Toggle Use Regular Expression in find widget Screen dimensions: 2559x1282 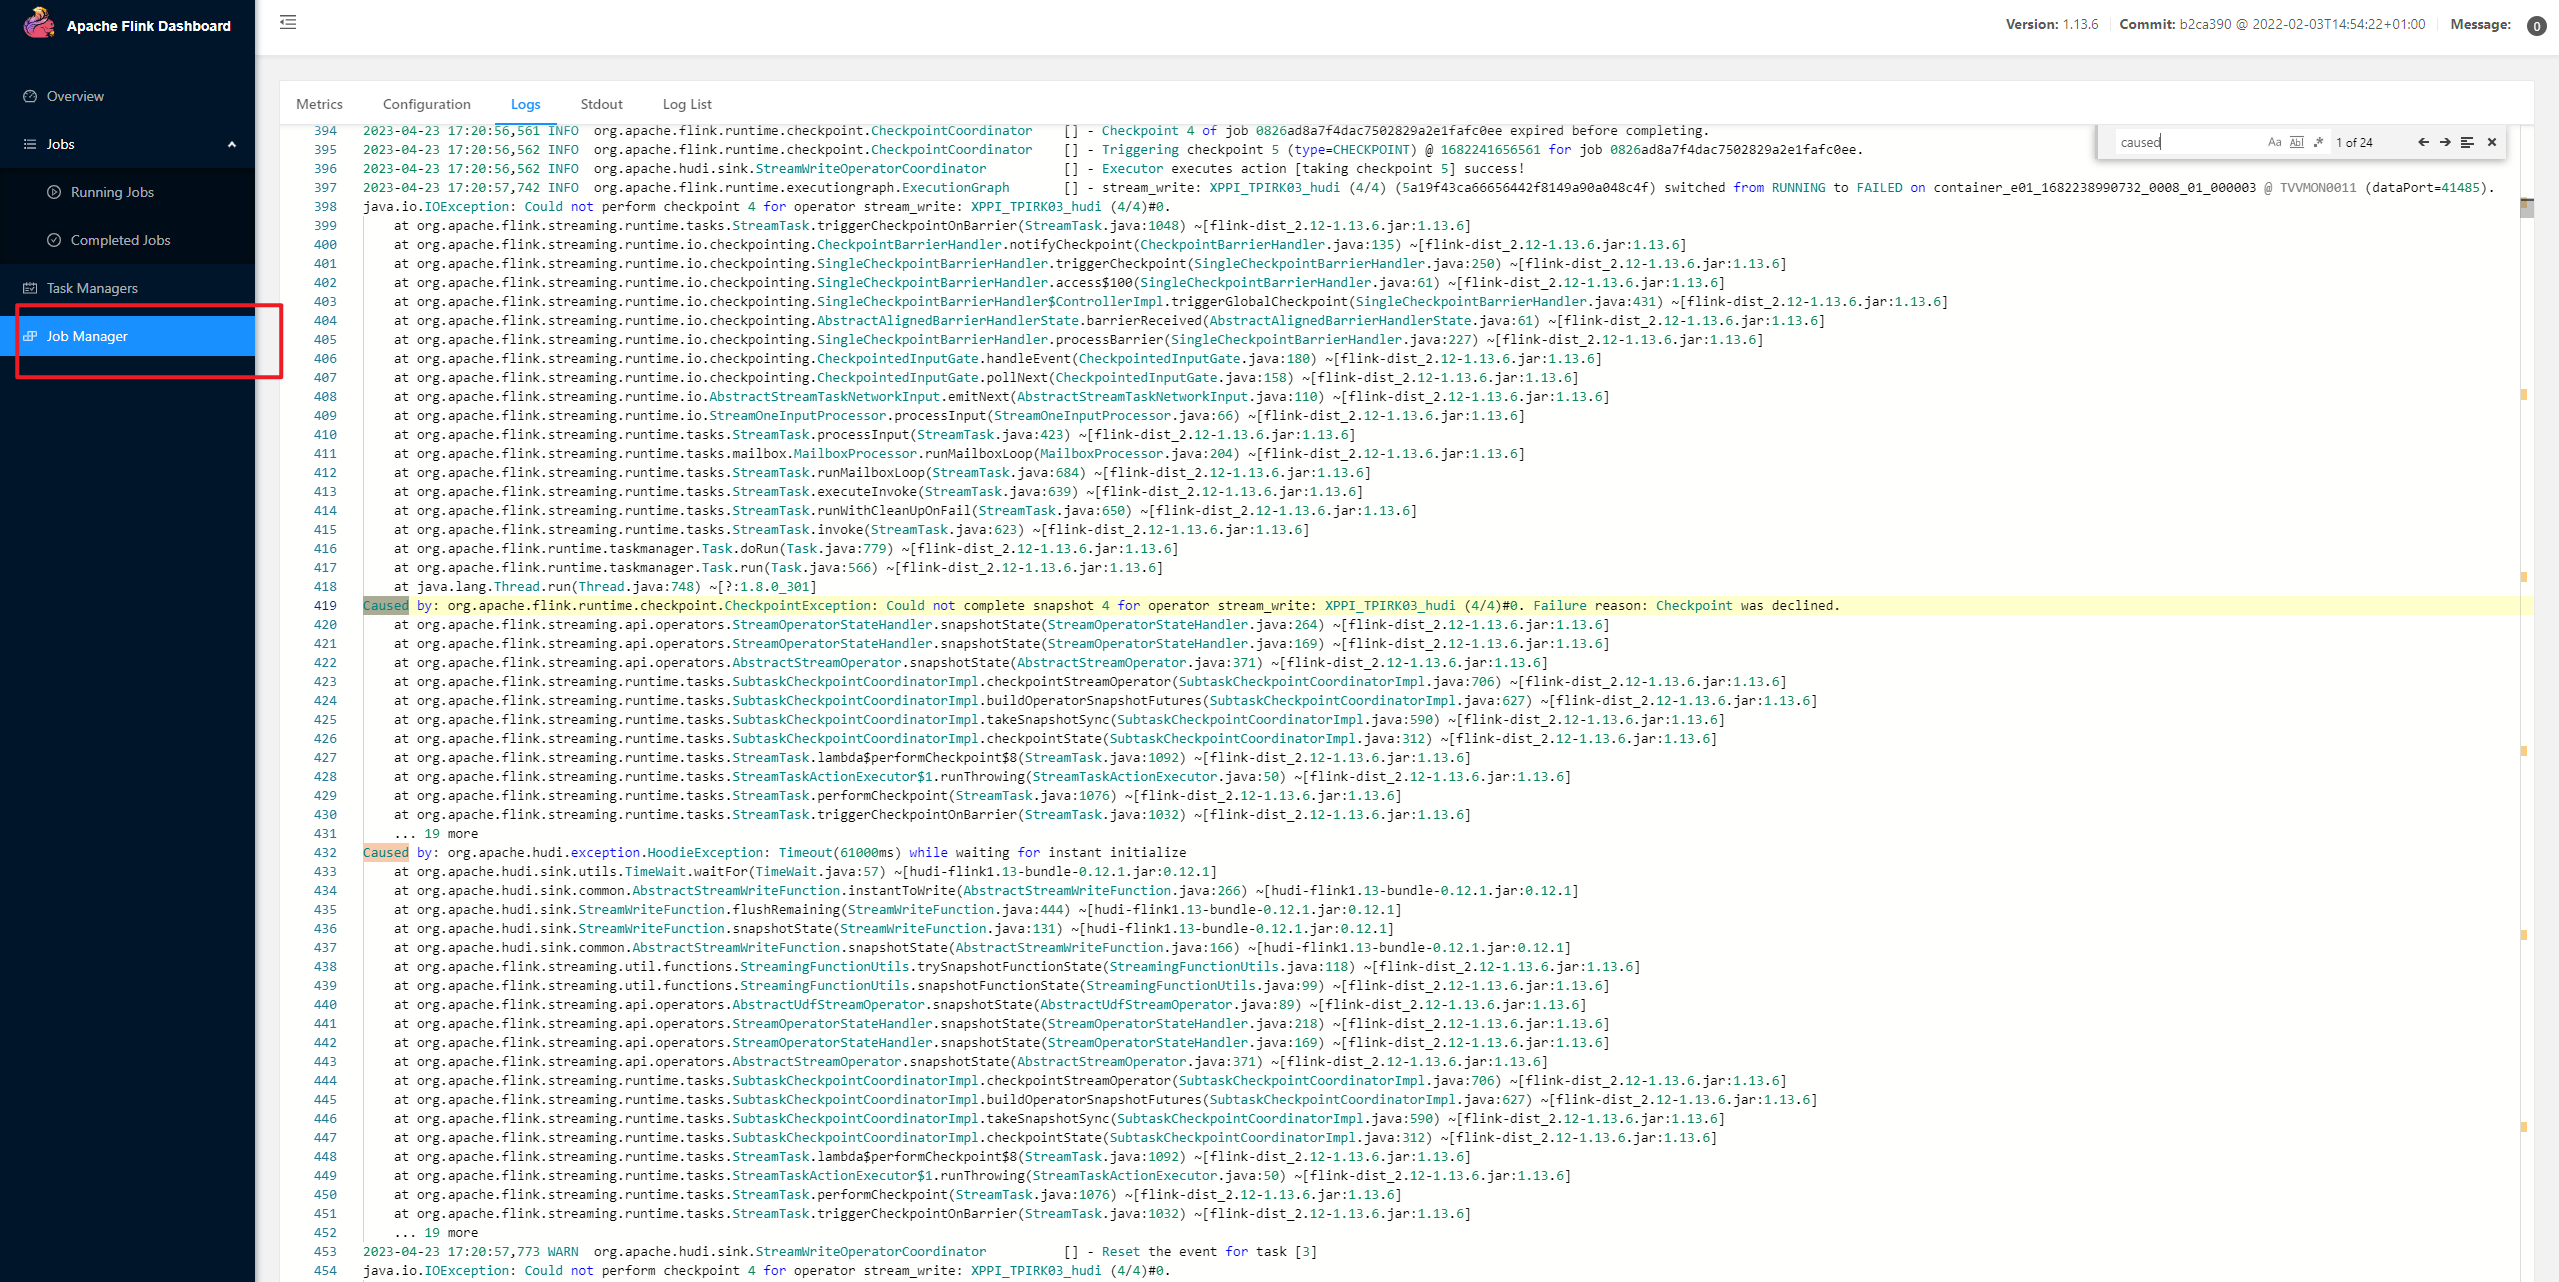[x=2318, y=142]
